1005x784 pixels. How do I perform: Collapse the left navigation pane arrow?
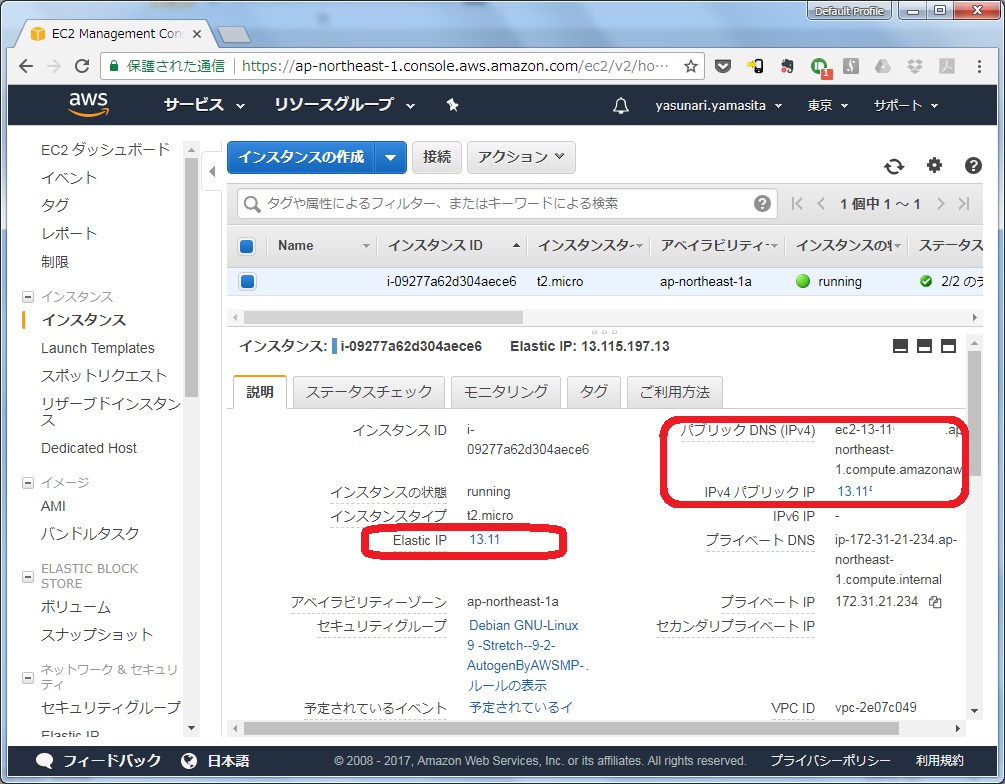[x=212, y=171]
